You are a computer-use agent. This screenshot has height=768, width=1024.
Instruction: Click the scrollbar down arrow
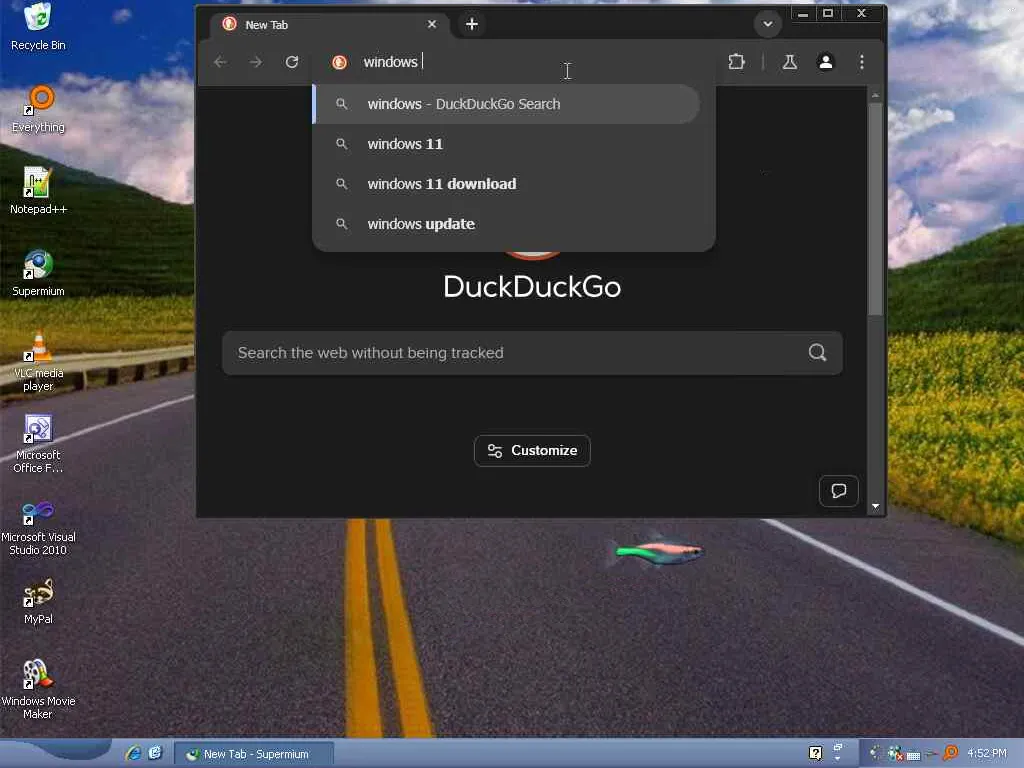[875, 506]
